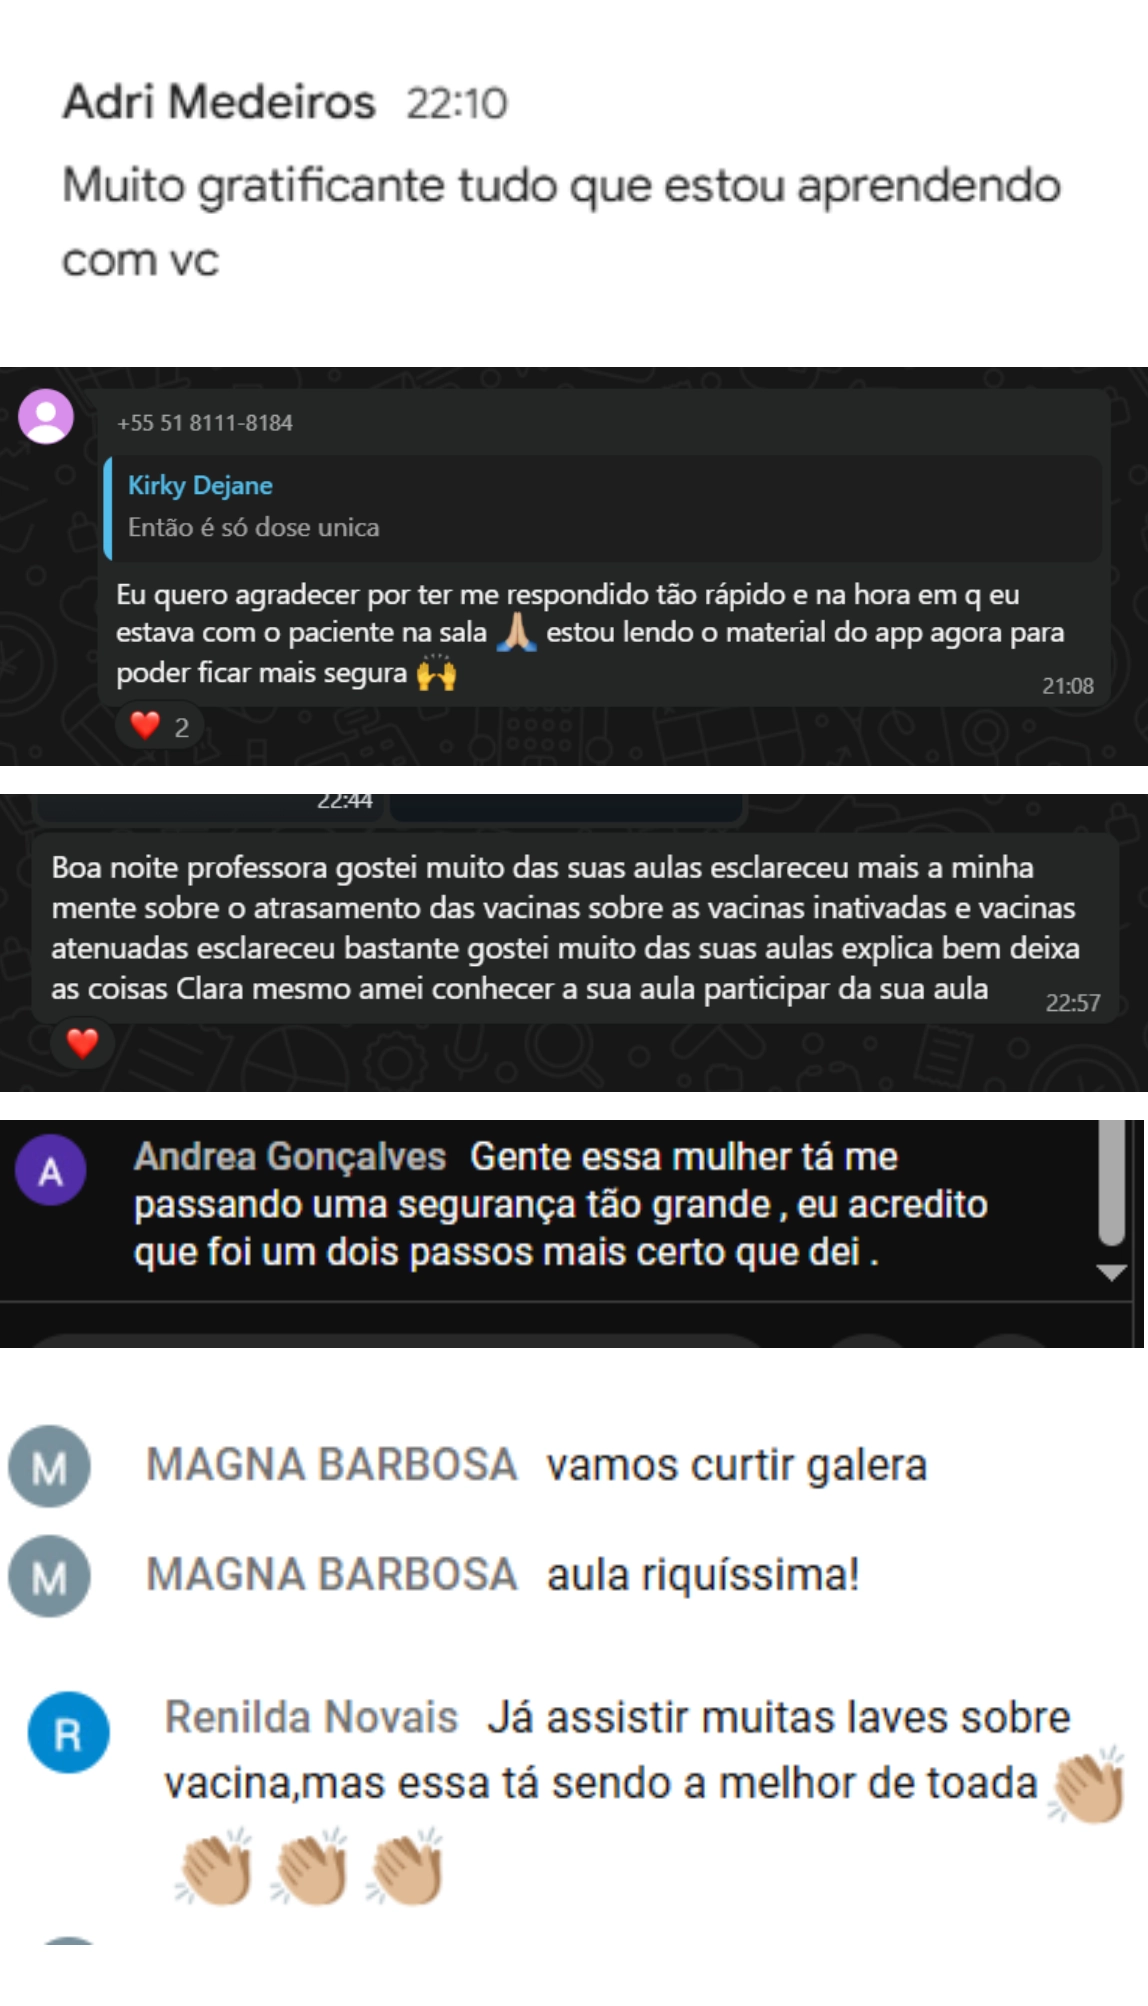Click the red heart reaction with count 2
Viewport: 1148px width, 2006px height.
tap(159, 726)
